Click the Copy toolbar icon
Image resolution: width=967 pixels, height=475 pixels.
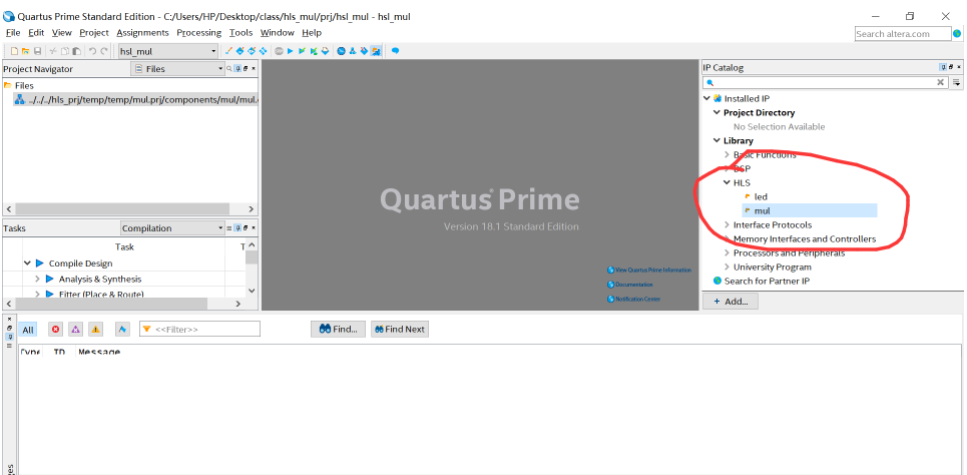[x=65, y=51]
